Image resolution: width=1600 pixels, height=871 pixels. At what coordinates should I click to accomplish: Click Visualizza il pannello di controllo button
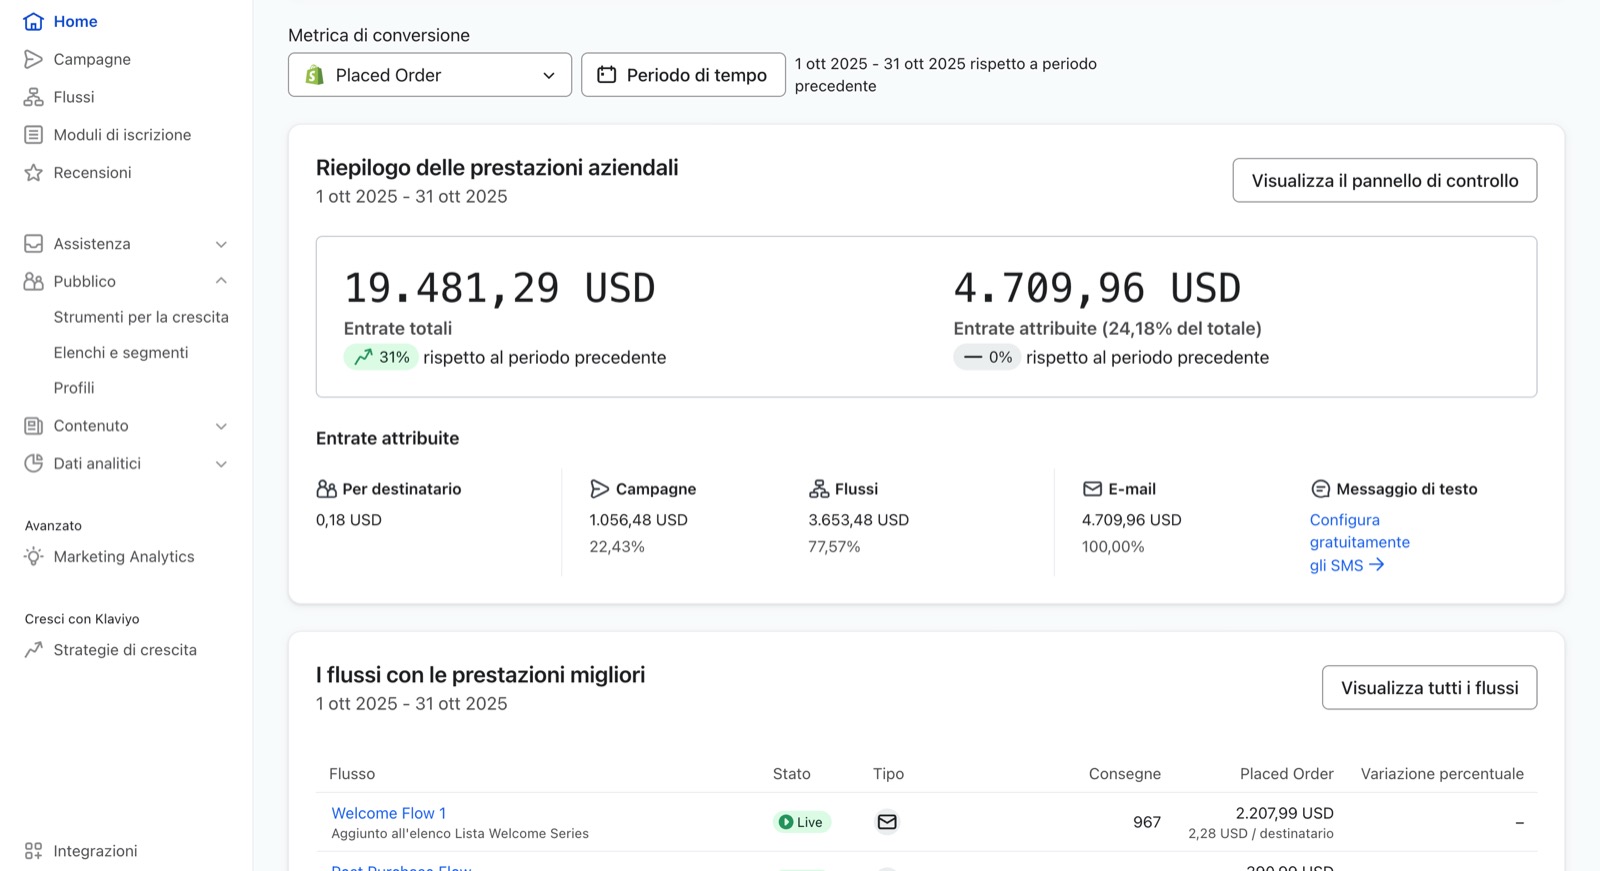(x=1385, y=180)
